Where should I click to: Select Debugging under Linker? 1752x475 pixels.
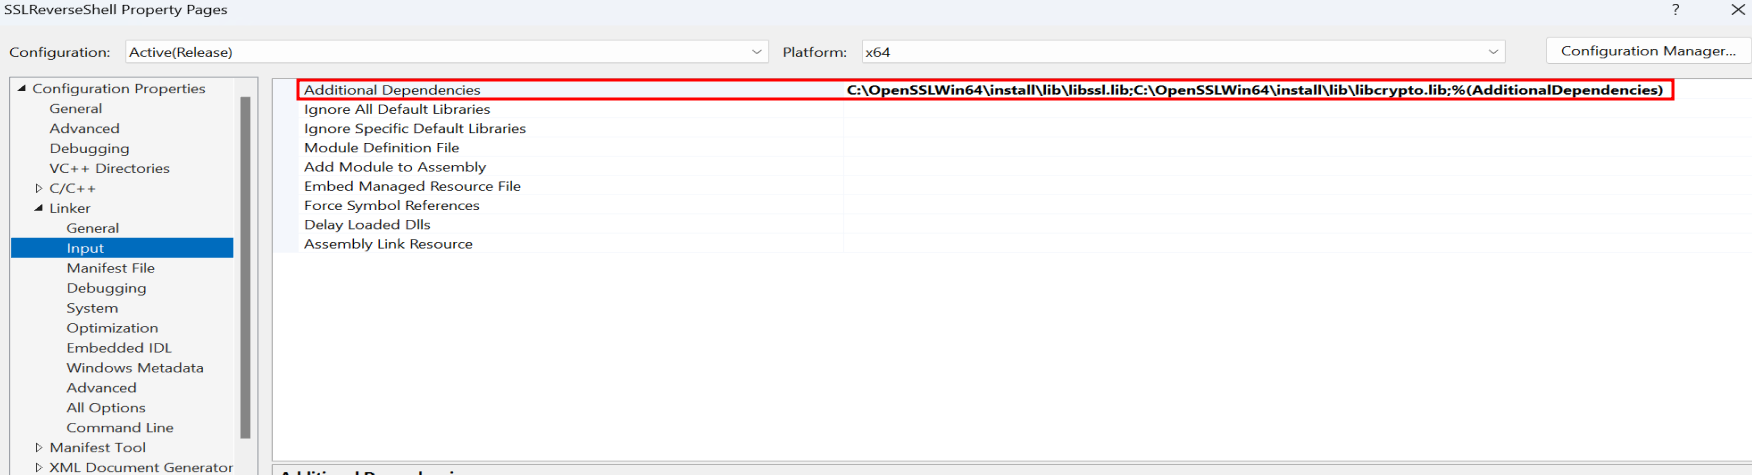click(x=107, y=288)
